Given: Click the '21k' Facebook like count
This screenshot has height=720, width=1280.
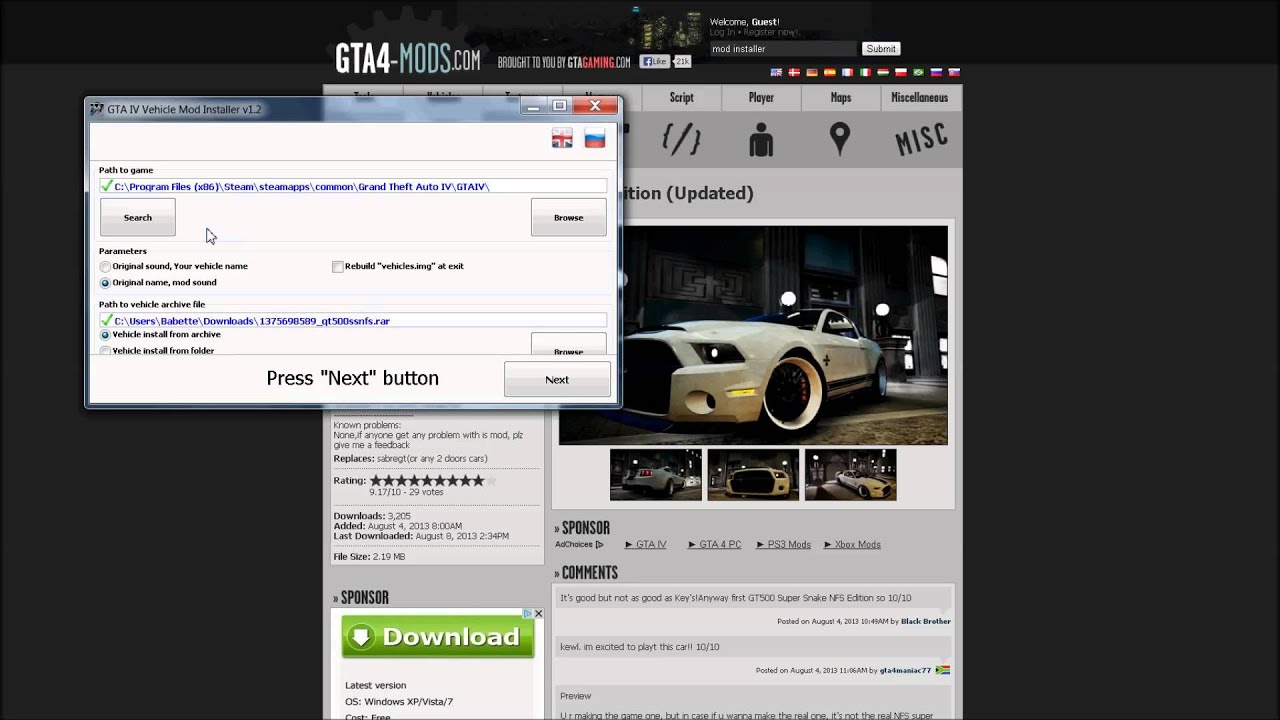Looking at the screenshot, I should pyautogui.click(x=682, y=62).
